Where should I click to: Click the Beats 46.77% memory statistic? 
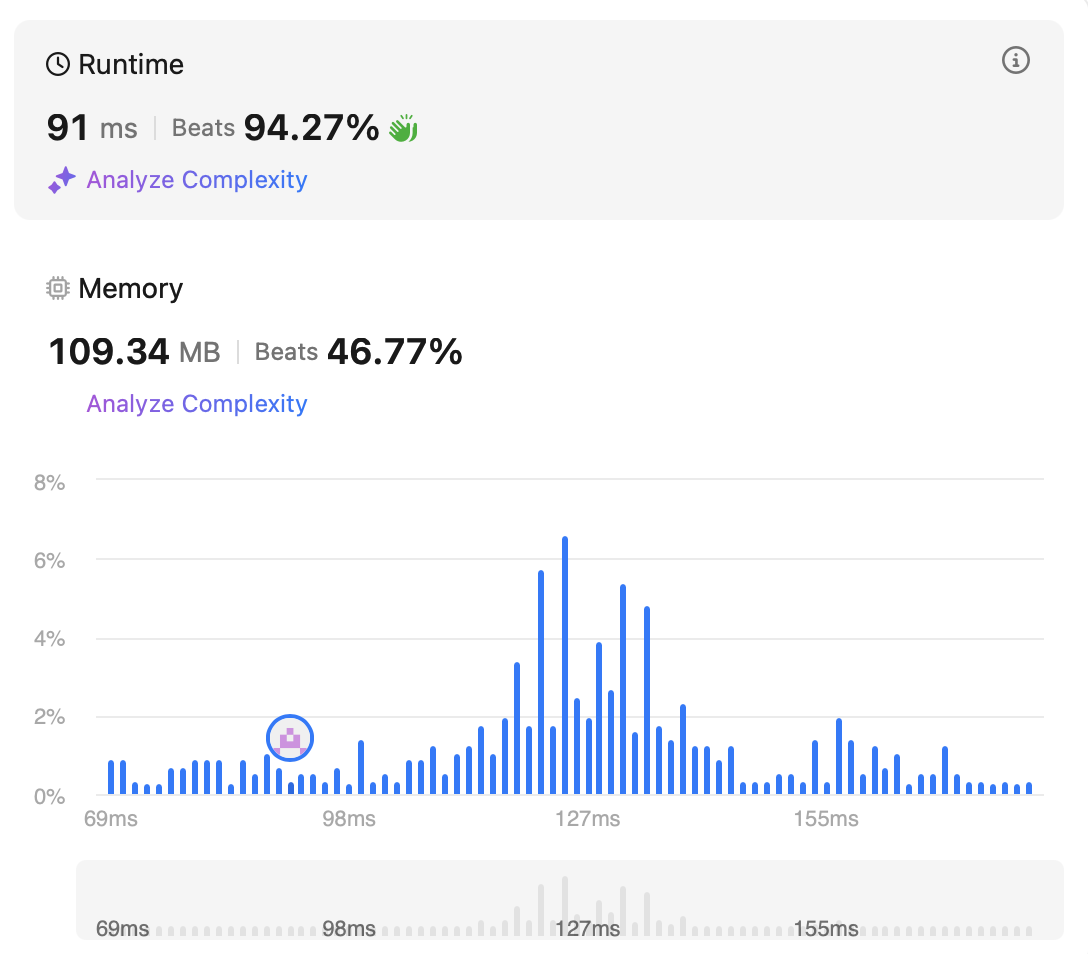click(359, 352)
